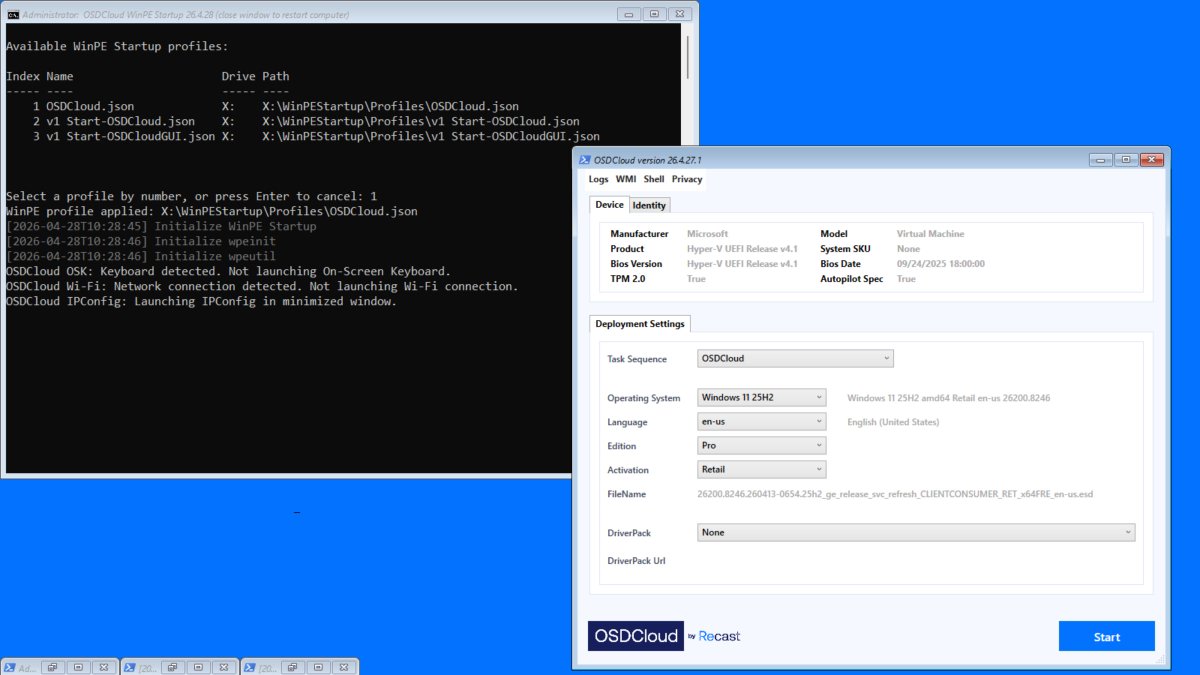Click the Product value 'Hyper-V UEFI Release v4.1'
Viewport: 1200px width, 675px height.
click(742, 249)
